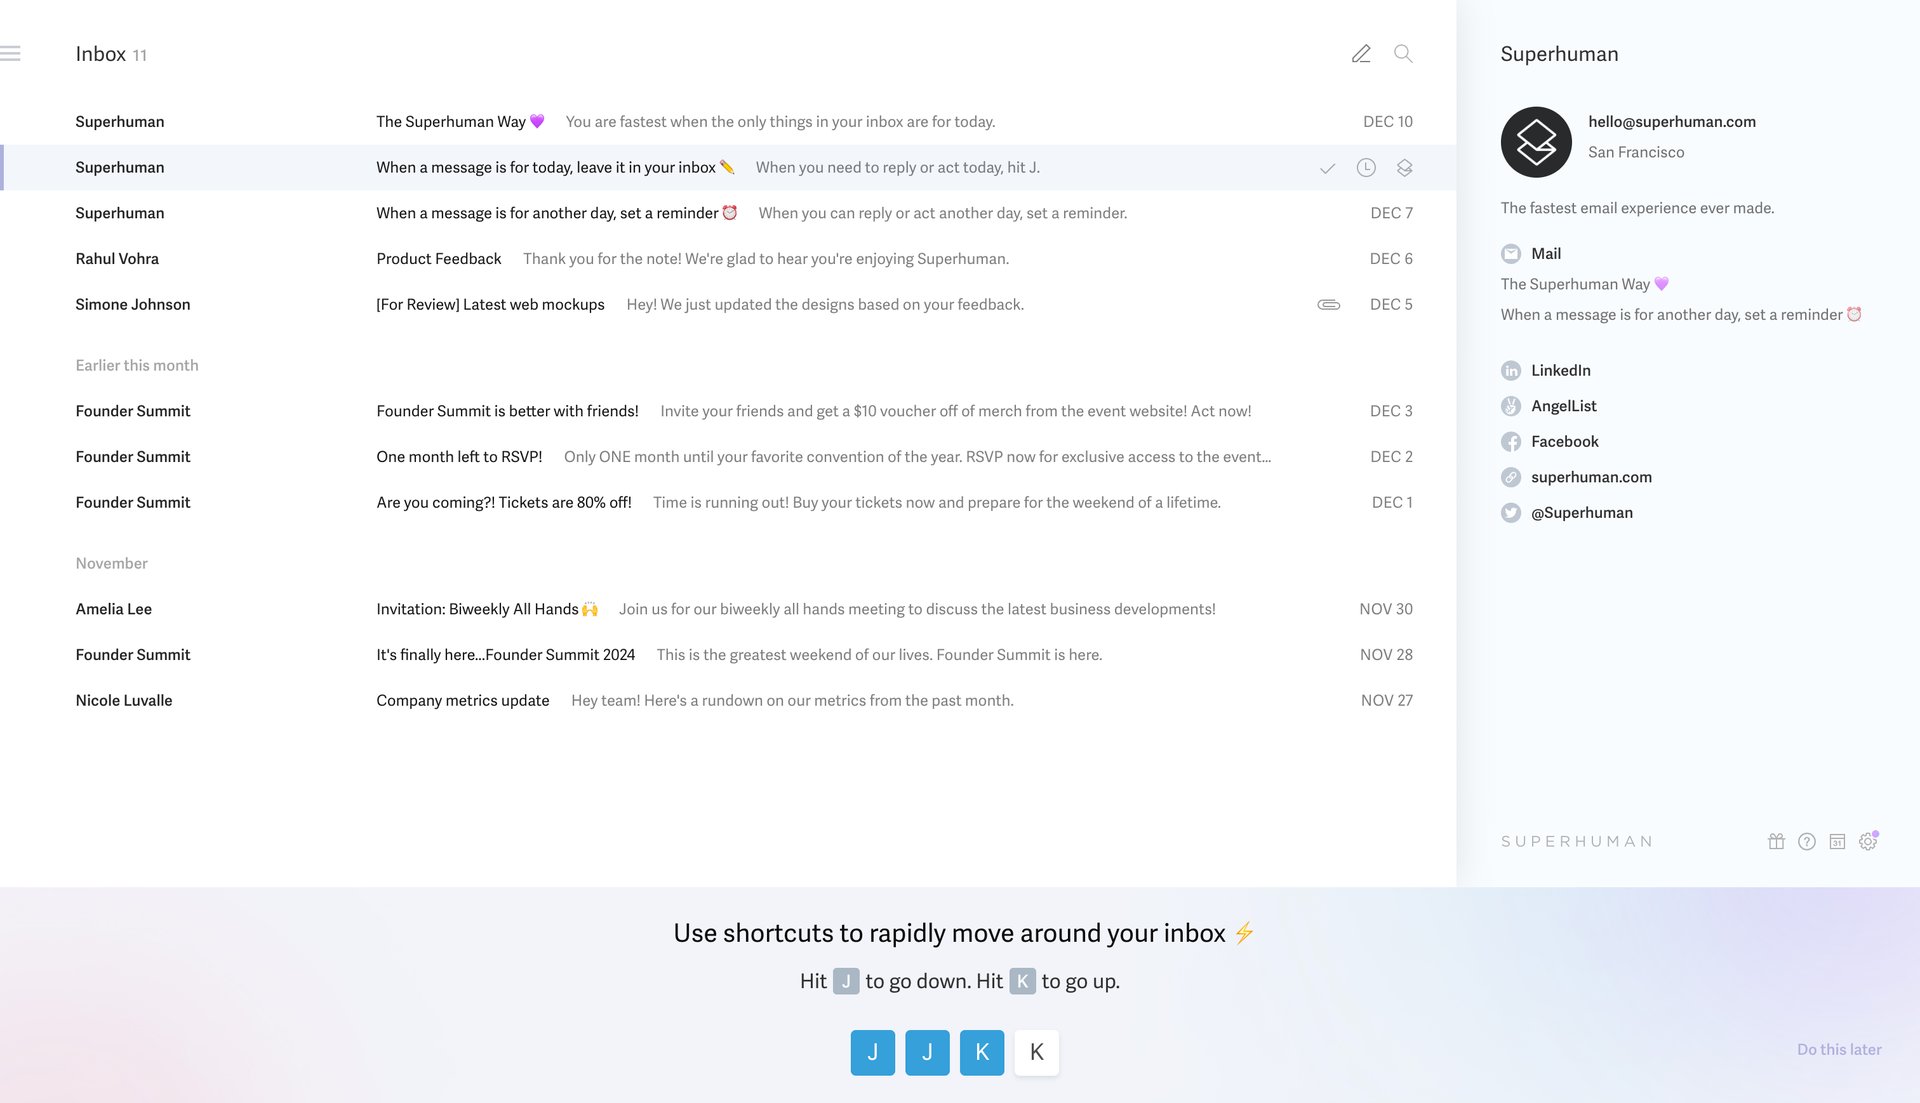Screen dimensions: 1920x1103
Task: Click the Mail envelope icon in the sidebar
Action: (x=1510, y=253)
